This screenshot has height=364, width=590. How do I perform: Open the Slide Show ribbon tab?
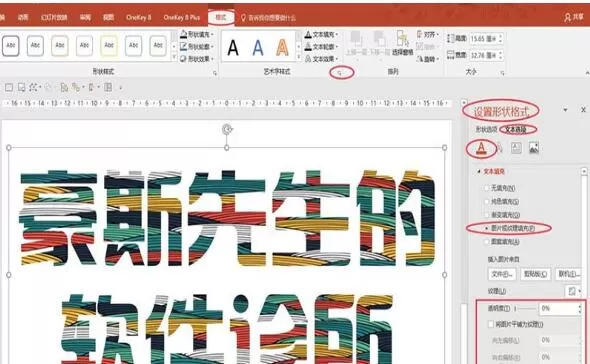(x=54, y=17)
